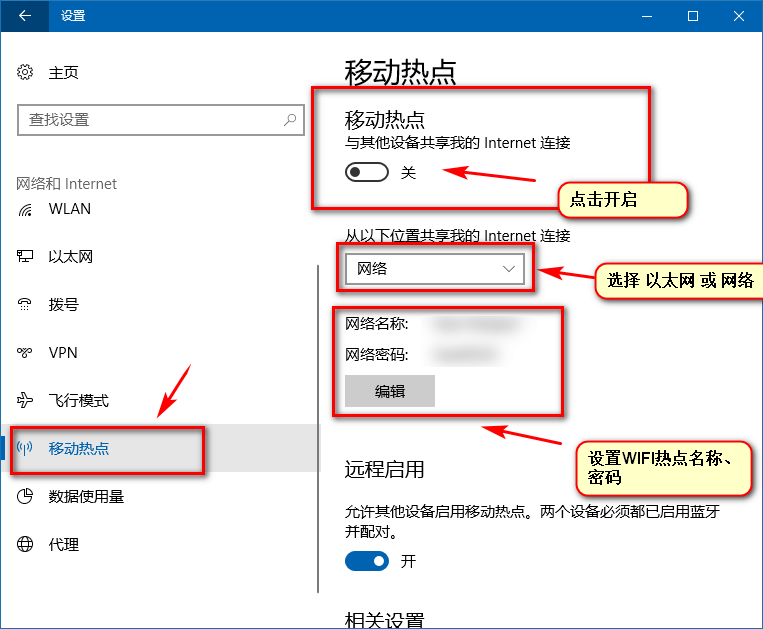Go to 主页 settings home

pos(63,73)
